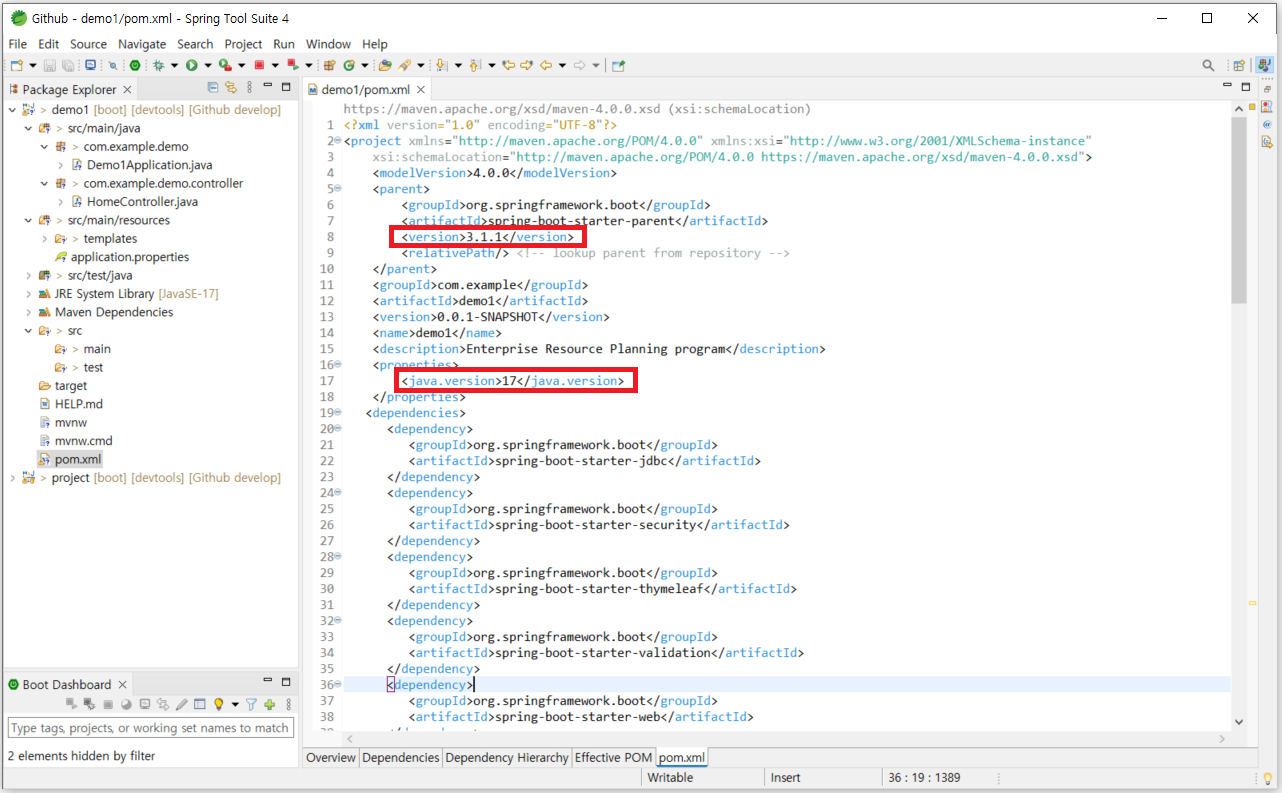Close the demo1/pom.xml editor tab
The image size is (1282, 793).
[422, 89]
